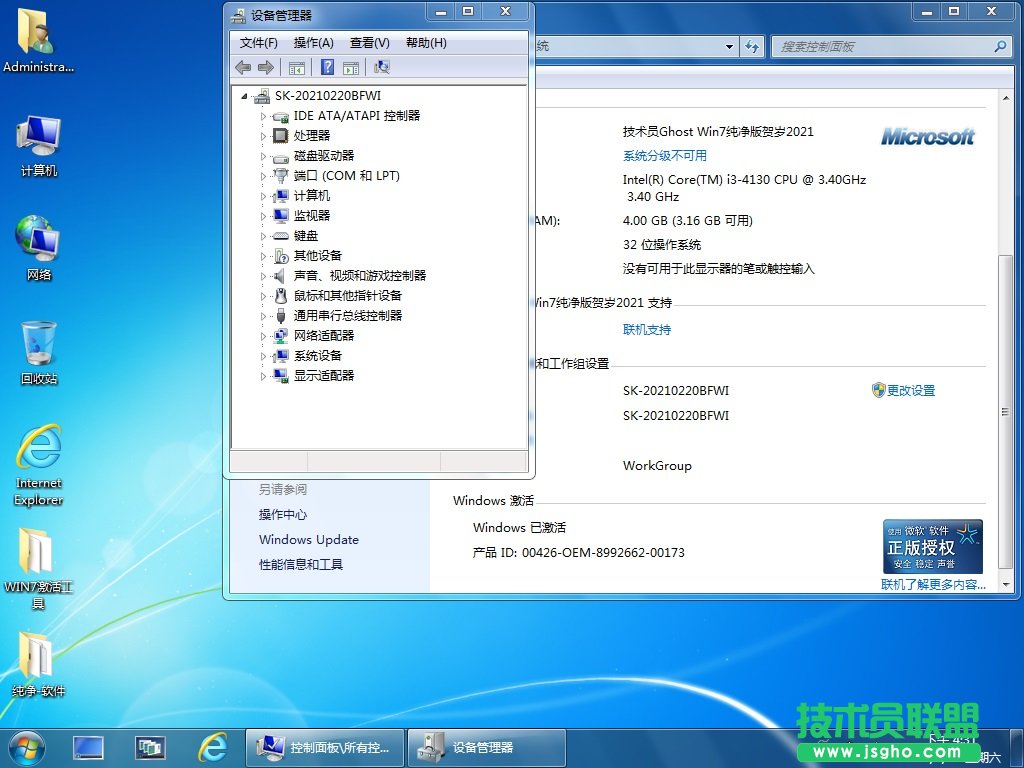Expand the 显示适配器 tree node
Viewport: 1024px width, 768px height.
tap(264, 376)
